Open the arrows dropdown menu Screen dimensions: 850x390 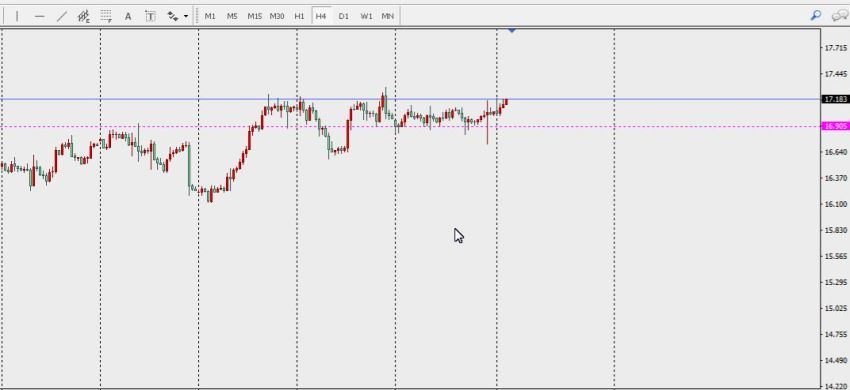click(186, 16)
